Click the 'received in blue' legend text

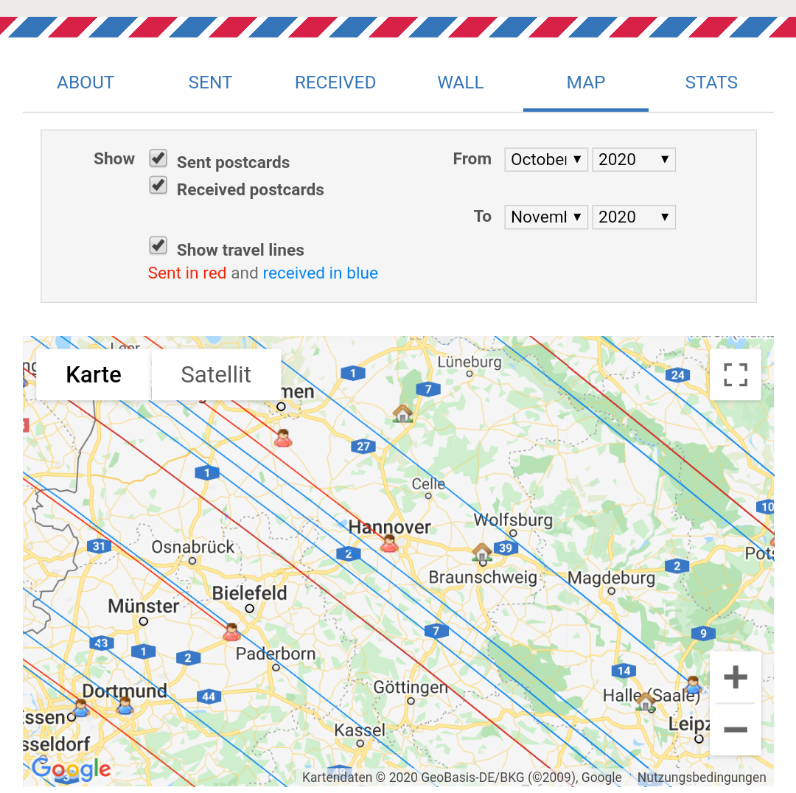tap(320, 273)
